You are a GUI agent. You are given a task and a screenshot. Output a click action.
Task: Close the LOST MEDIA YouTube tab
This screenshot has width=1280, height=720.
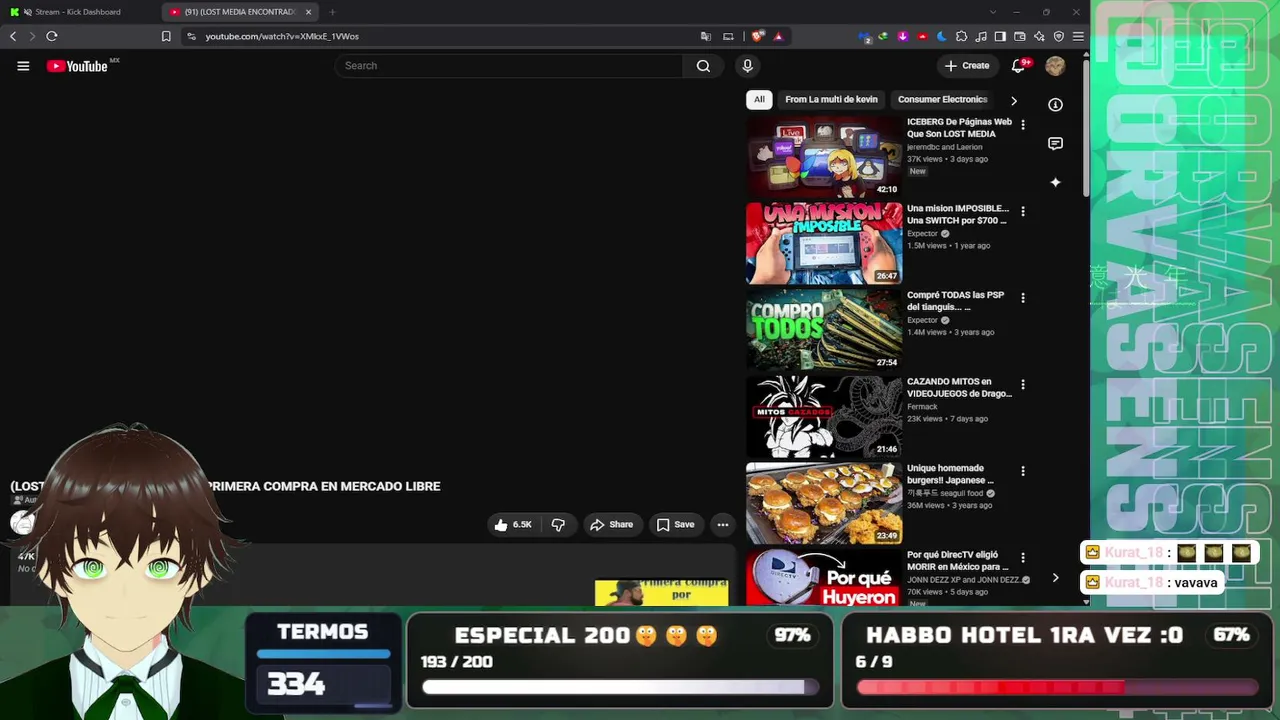308,12
